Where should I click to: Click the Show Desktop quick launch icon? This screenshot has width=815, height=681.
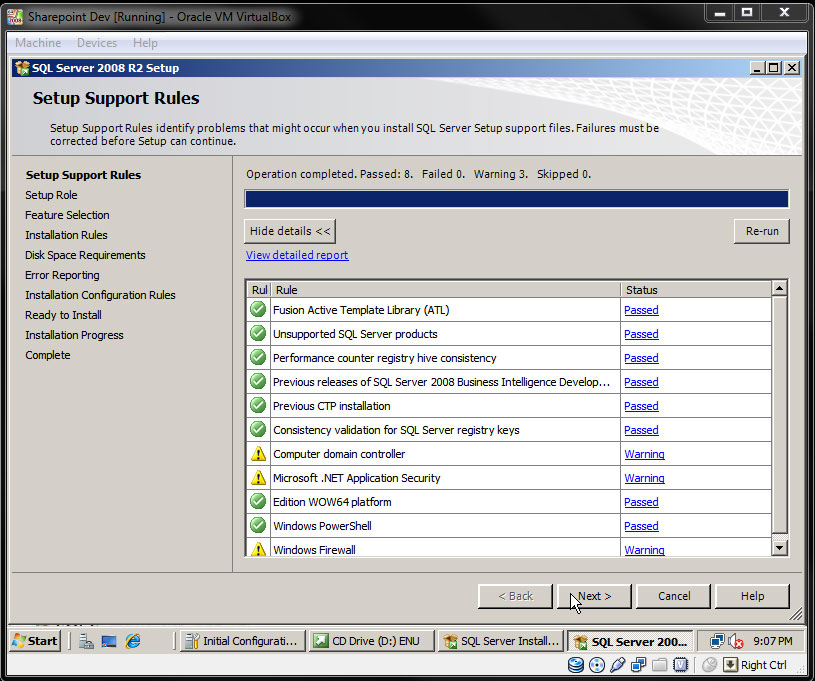[109, 641]
